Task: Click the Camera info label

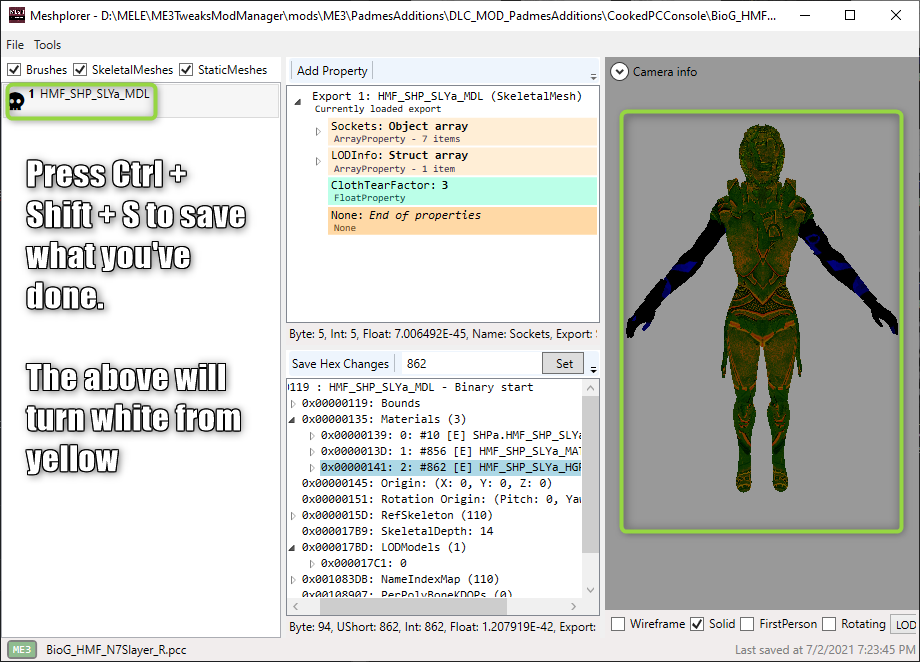Action: click(x=665, y=72)
